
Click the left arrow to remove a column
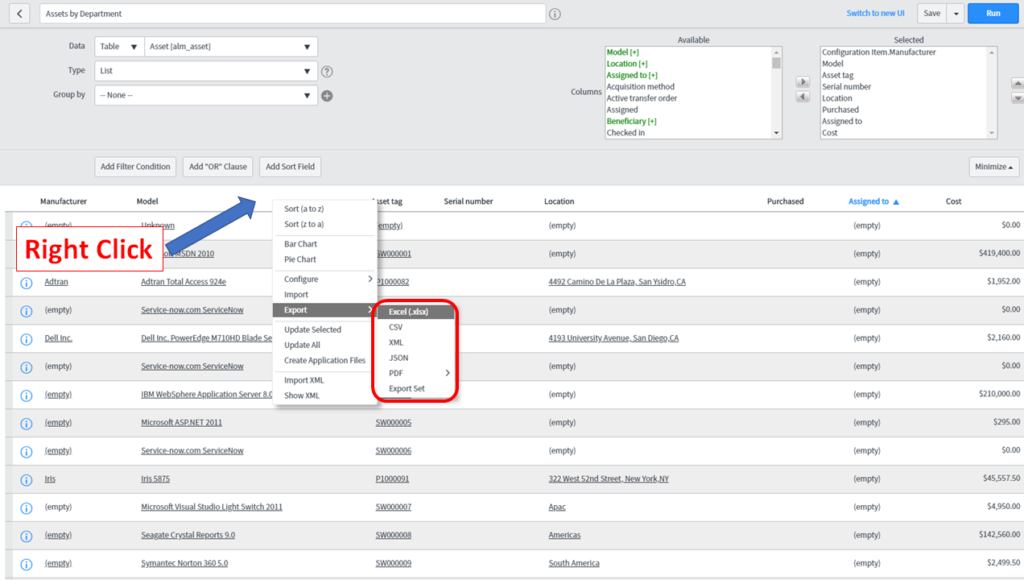coord(803,97)
